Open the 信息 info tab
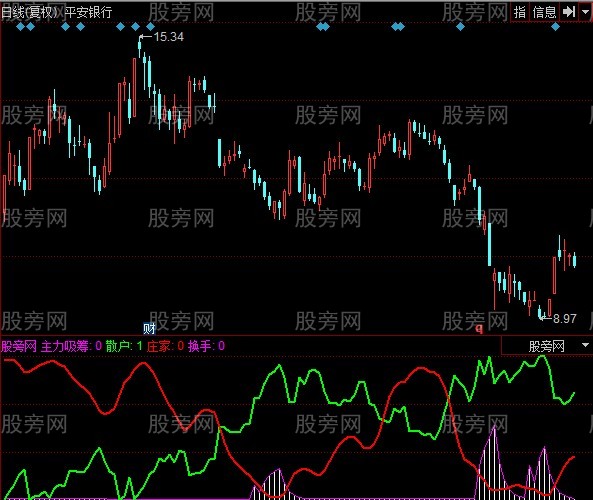Viewport: 593px width, 500px height. [x=544, y=12]
